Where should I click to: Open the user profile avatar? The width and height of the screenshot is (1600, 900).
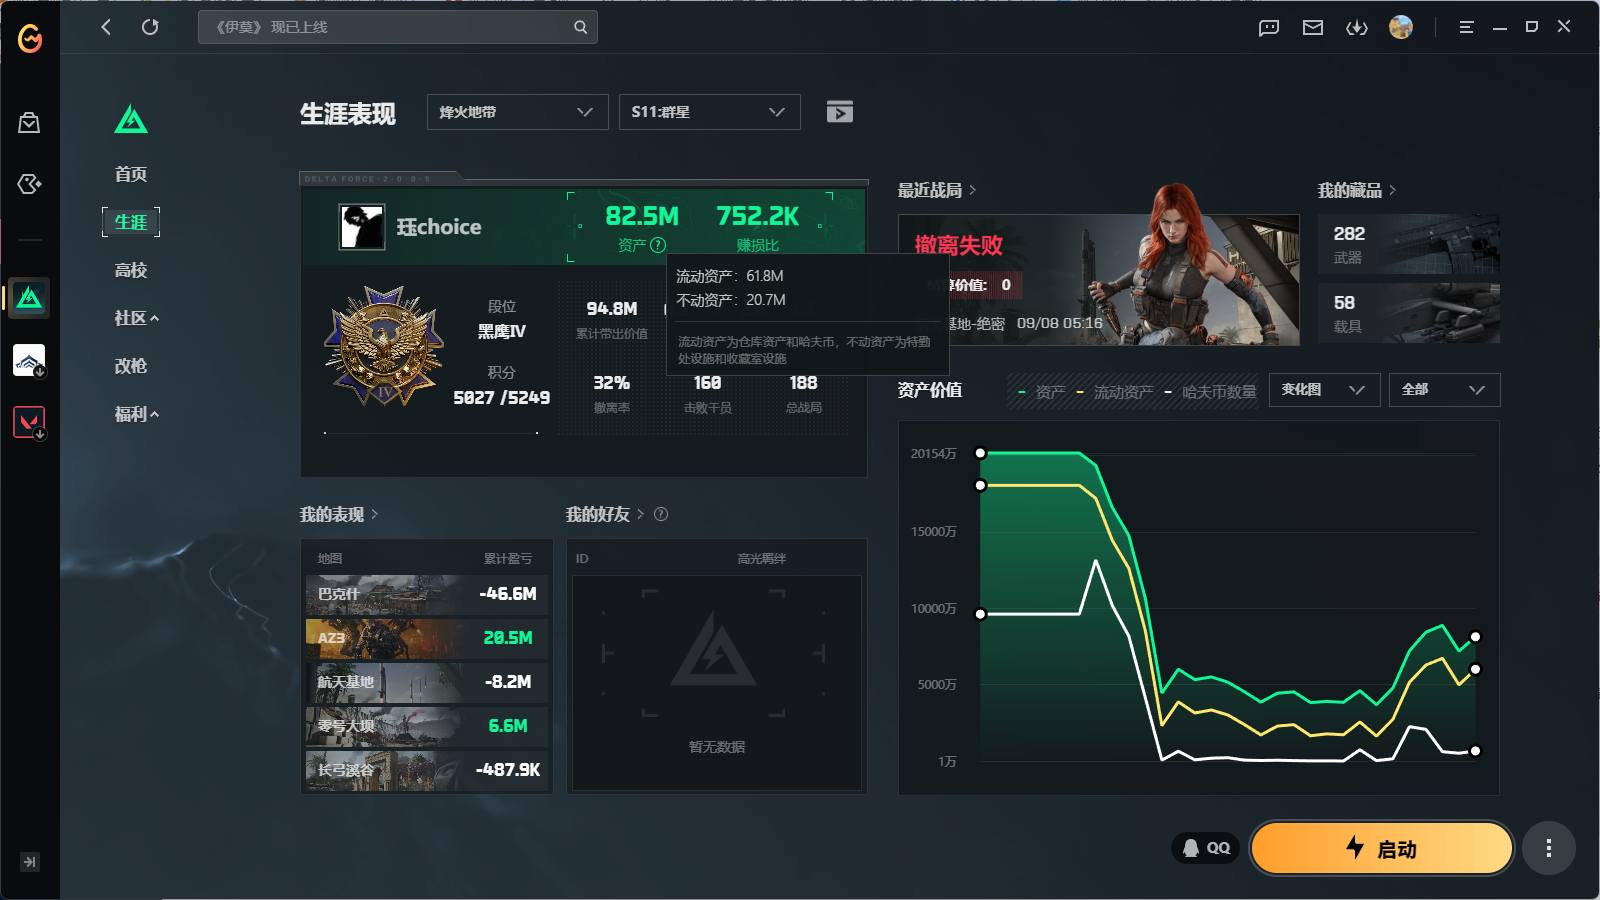click(1400, 27)
